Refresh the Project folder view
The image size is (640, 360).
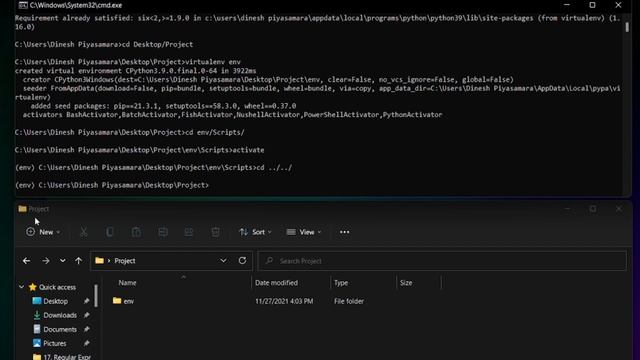[242, 260]
